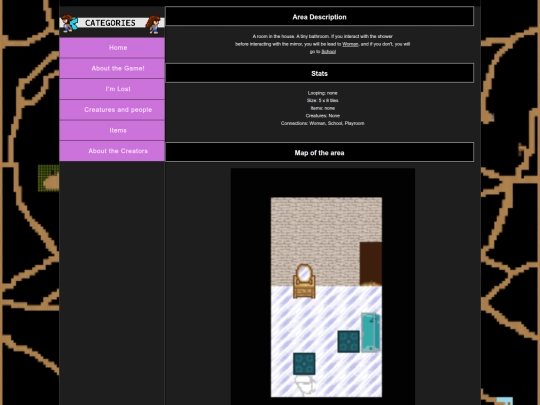Click the Connections: Woman, School, Playroom line
The height and width of the screenshot is (405, 540).
coord(322,123)
